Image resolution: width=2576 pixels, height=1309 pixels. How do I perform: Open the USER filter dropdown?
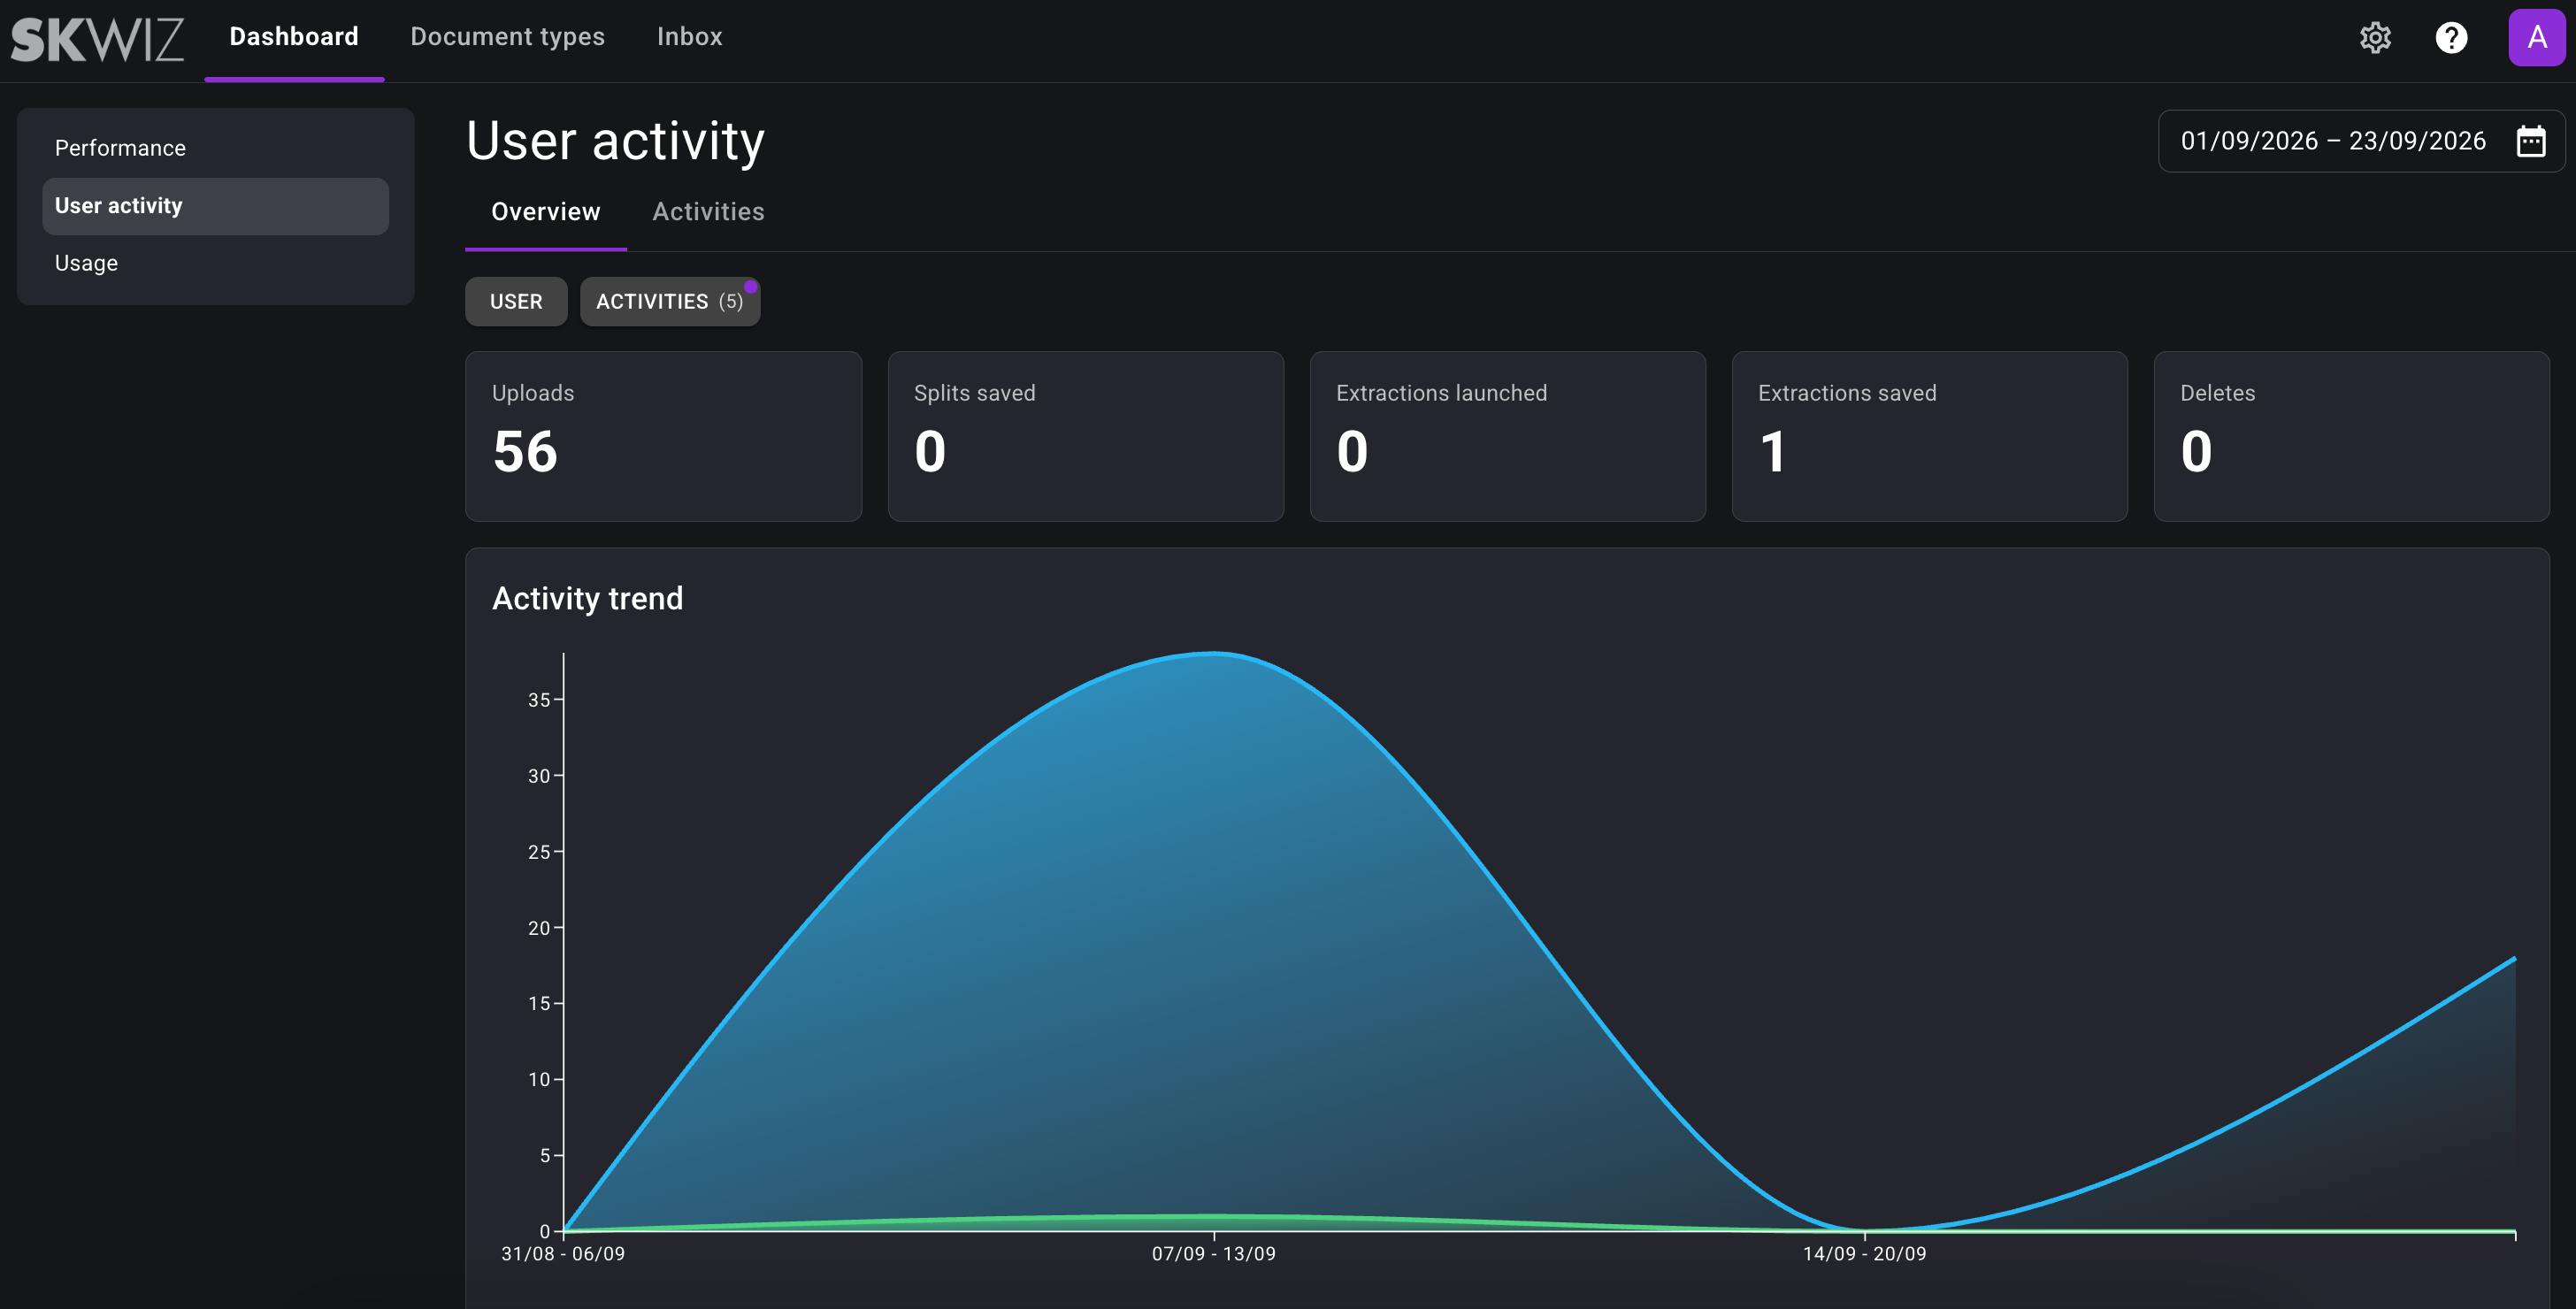[516, 301]
